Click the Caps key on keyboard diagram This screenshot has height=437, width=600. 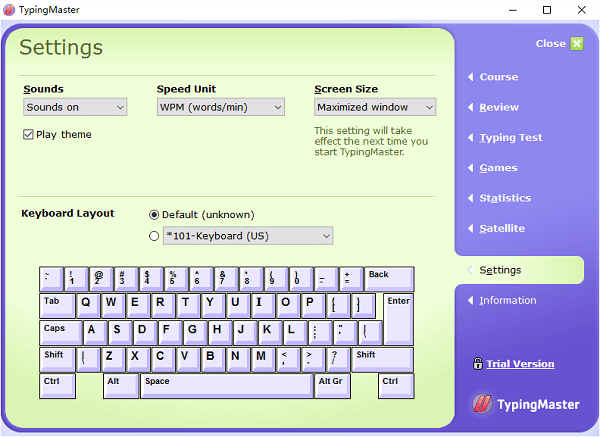click(60, 332)
